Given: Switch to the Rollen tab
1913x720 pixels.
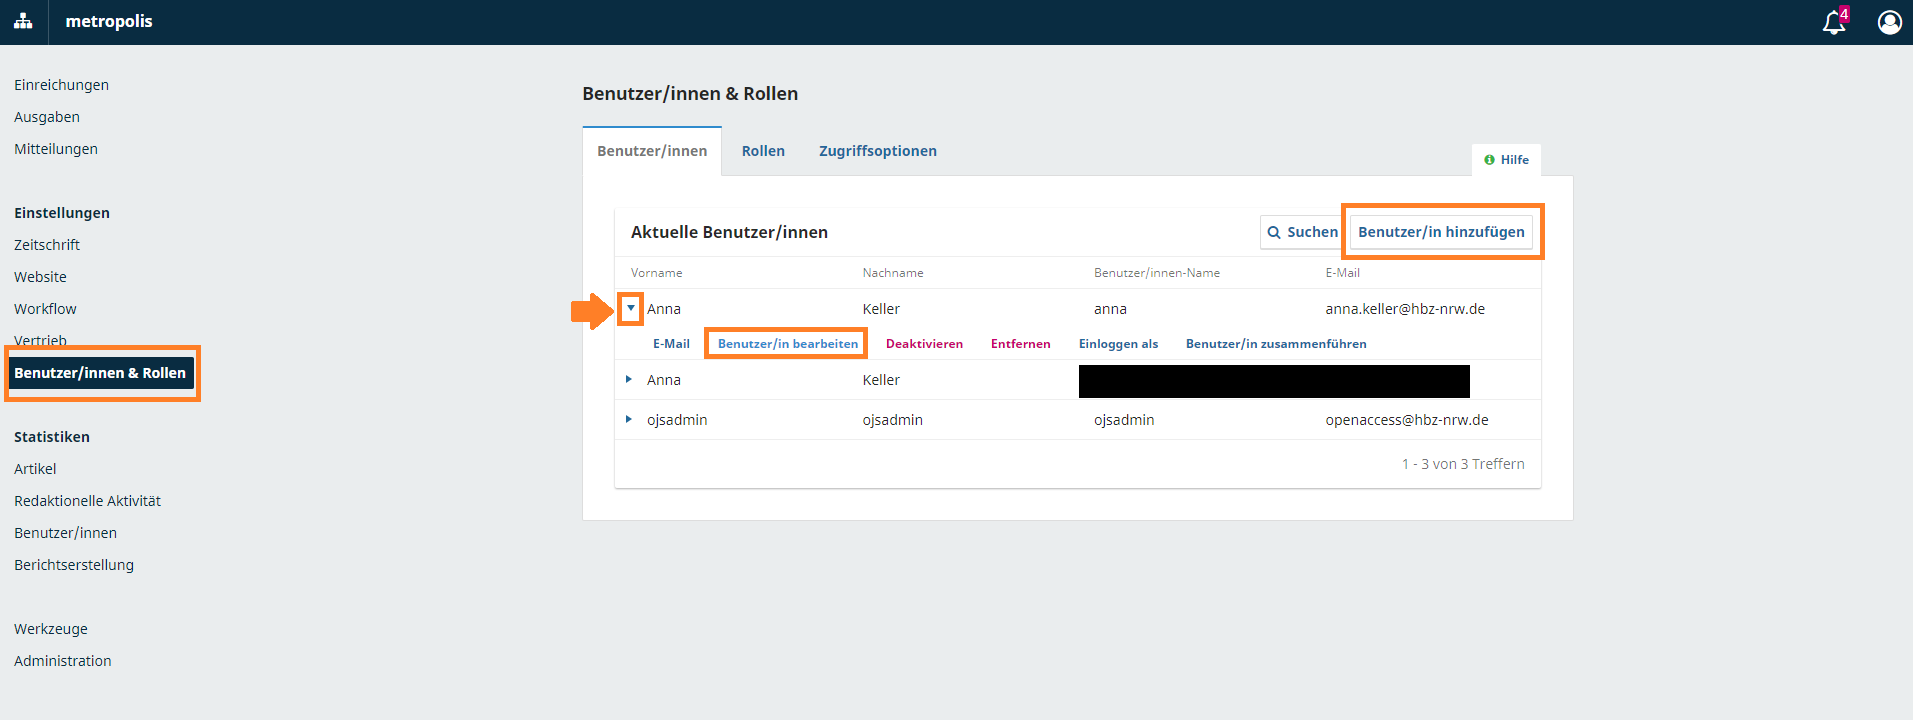Looking at the screenshot, I should (762, 151).
